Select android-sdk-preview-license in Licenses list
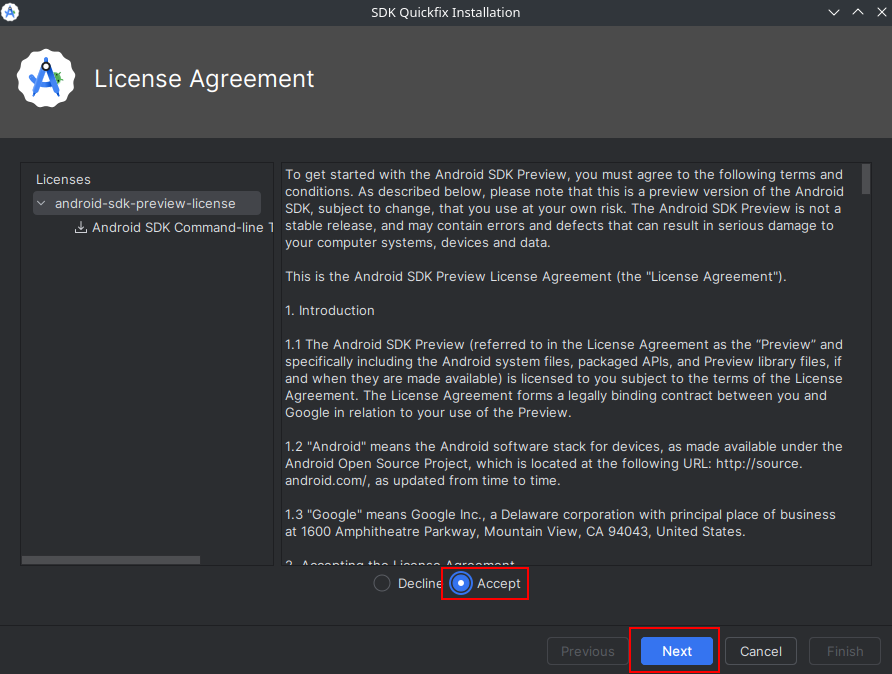Viewport: 892px width, 674px height. tap(147, 203)
